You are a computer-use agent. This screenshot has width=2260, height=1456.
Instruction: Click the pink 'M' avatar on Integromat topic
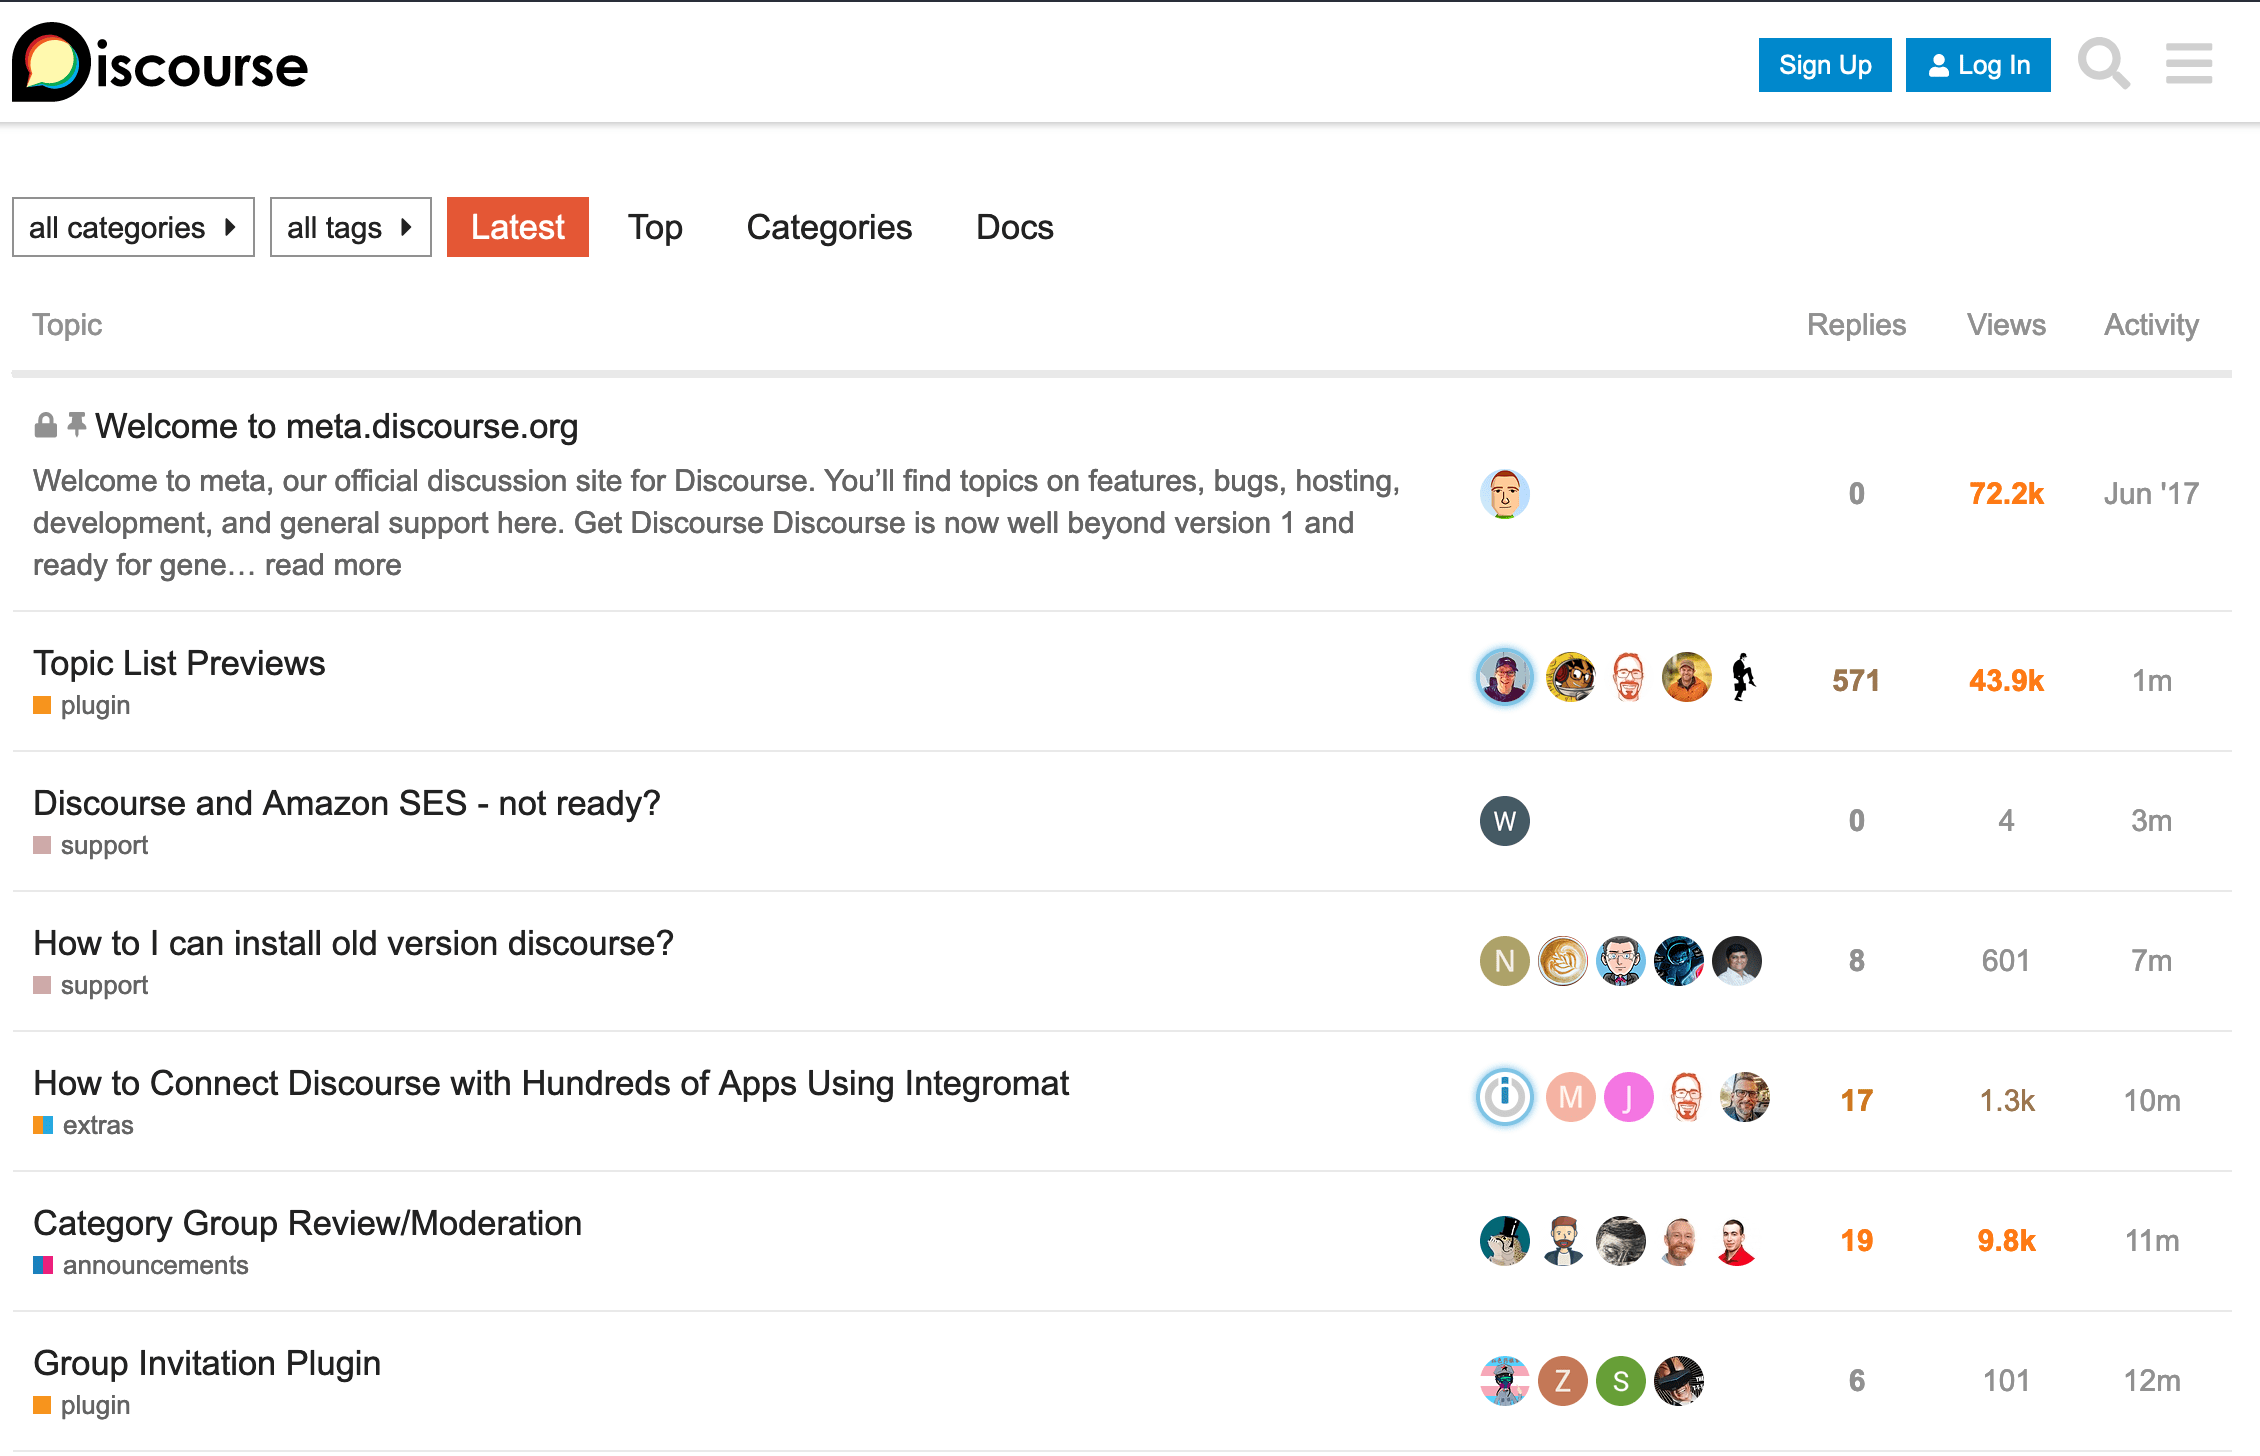click(x=1570, y=1098)
